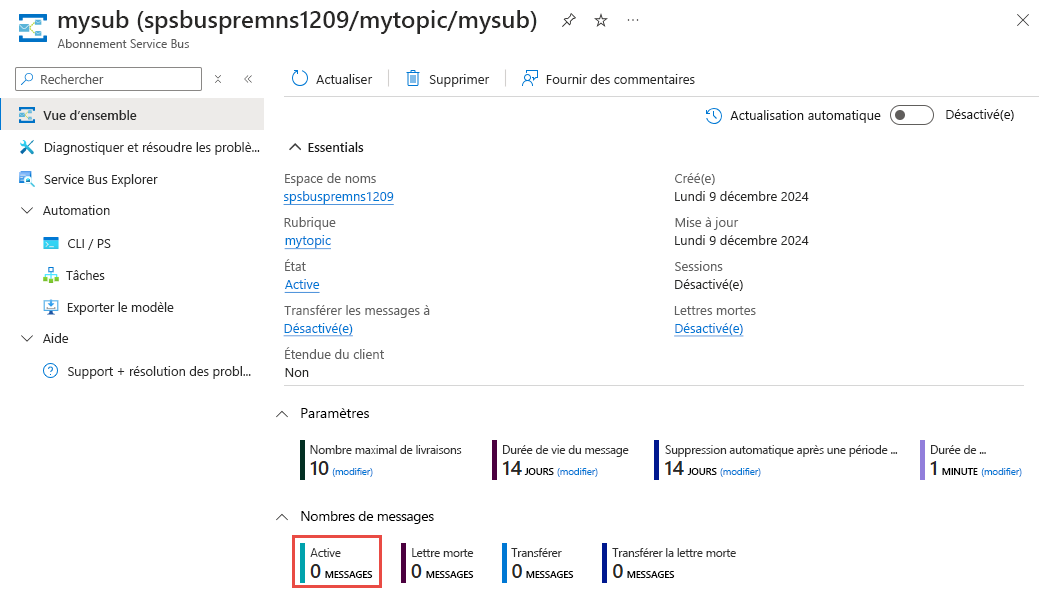Click the Abonnement Service Bus subtitle

[x=123, y=44]
